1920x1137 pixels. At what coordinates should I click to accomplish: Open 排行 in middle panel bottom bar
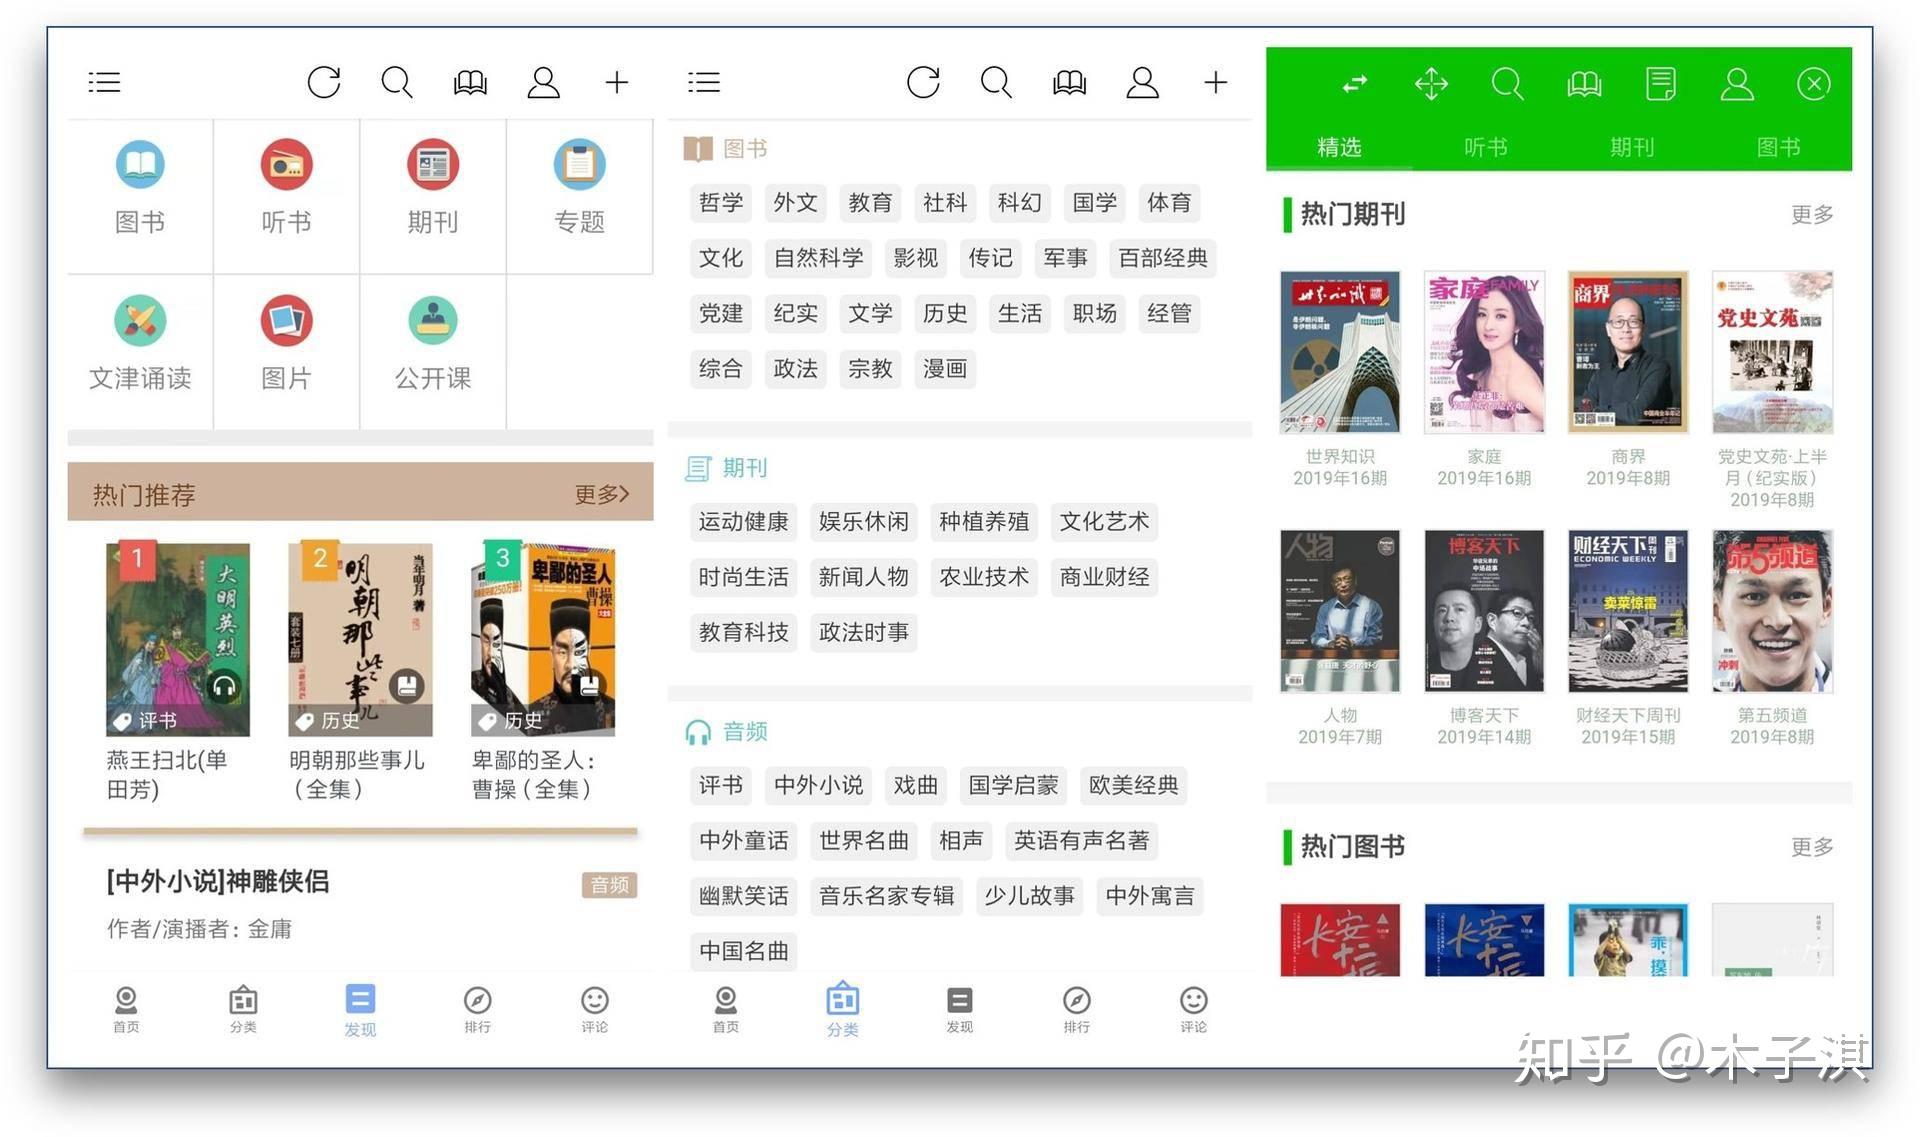pyautogui.click(x=1076, y=1008)
